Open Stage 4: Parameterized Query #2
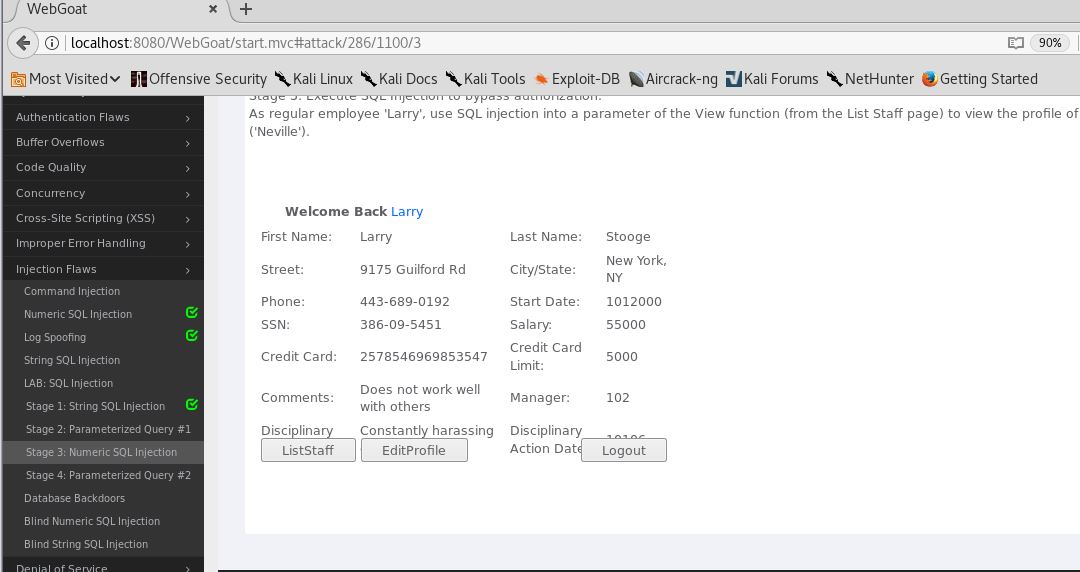 pyautogui.click(x=108, y=476)
